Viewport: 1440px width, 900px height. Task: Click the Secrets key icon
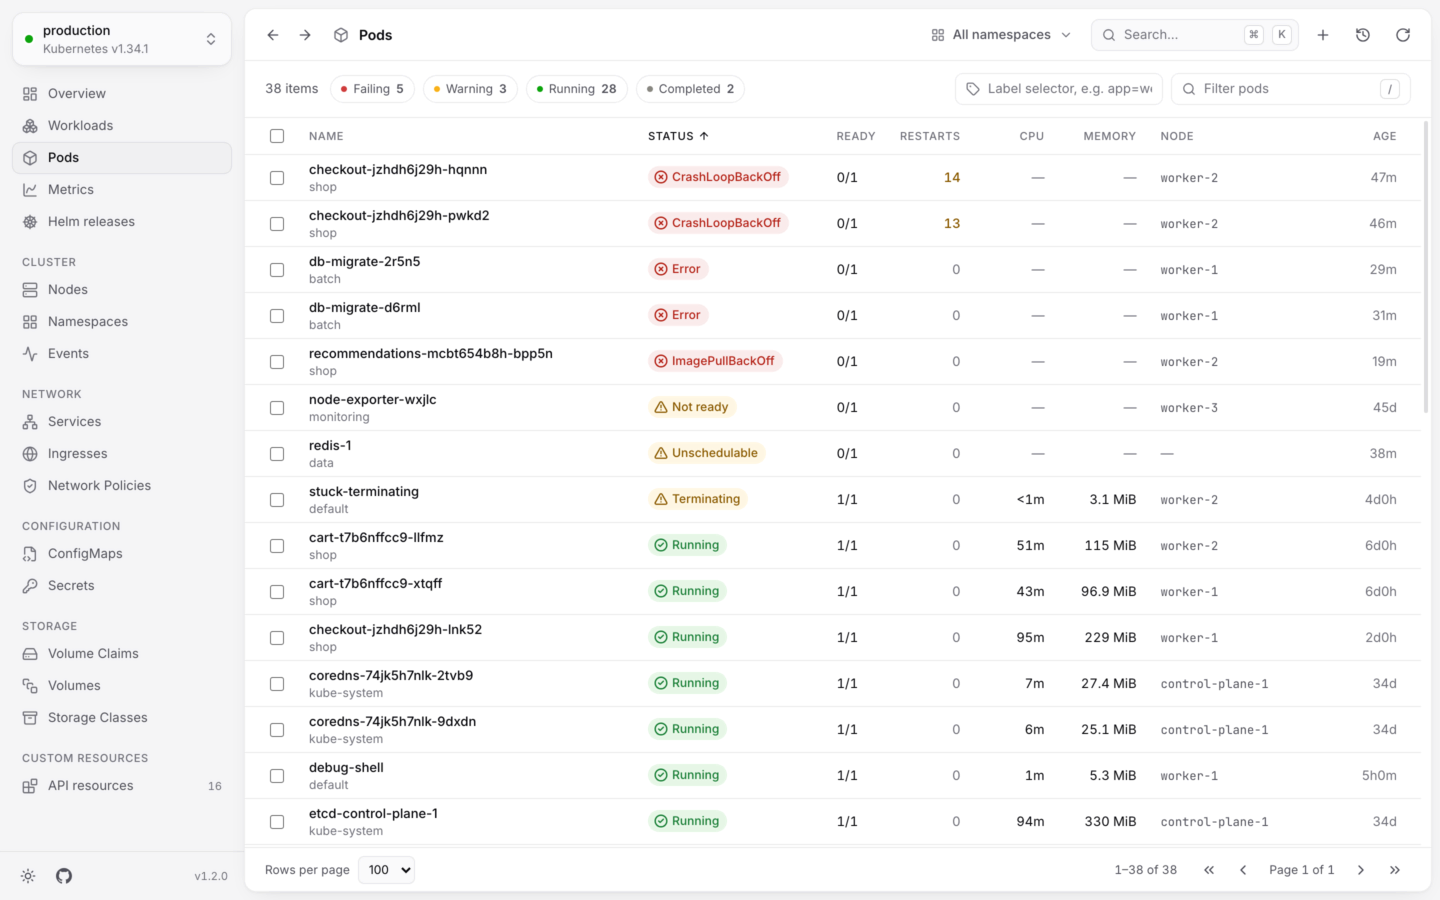click(30, 586)
